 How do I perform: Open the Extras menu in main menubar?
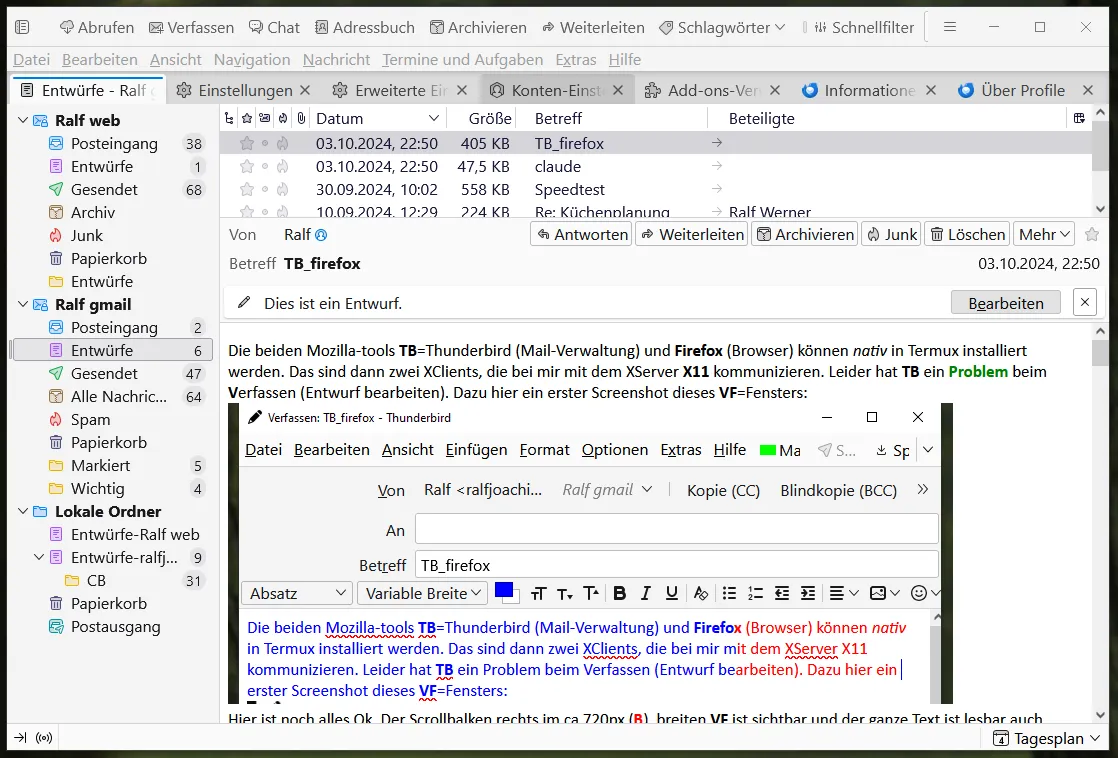575,60
